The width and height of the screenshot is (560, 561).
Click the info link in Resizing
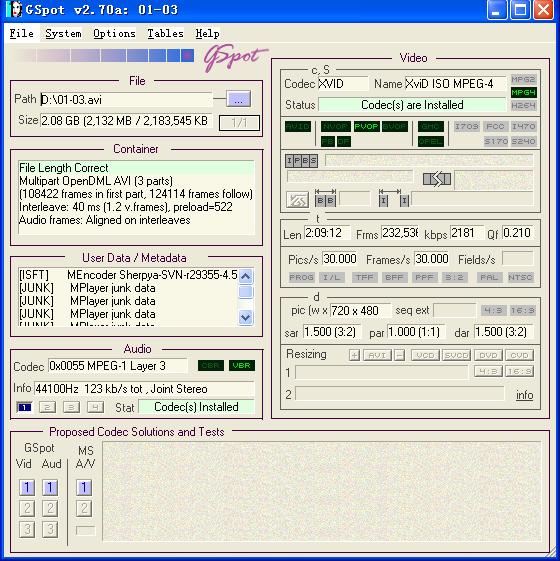tap(525, 395)
